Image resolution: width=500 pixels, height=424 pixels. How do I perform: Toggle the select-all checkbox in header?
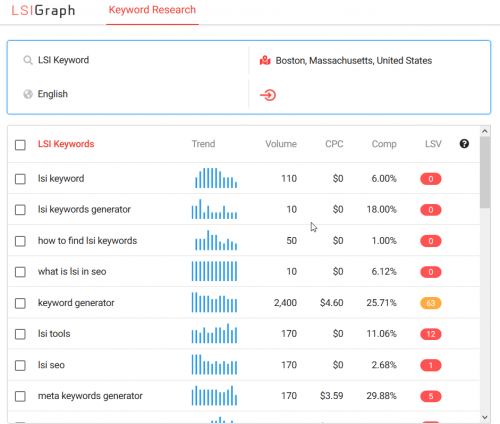(20, 145)
